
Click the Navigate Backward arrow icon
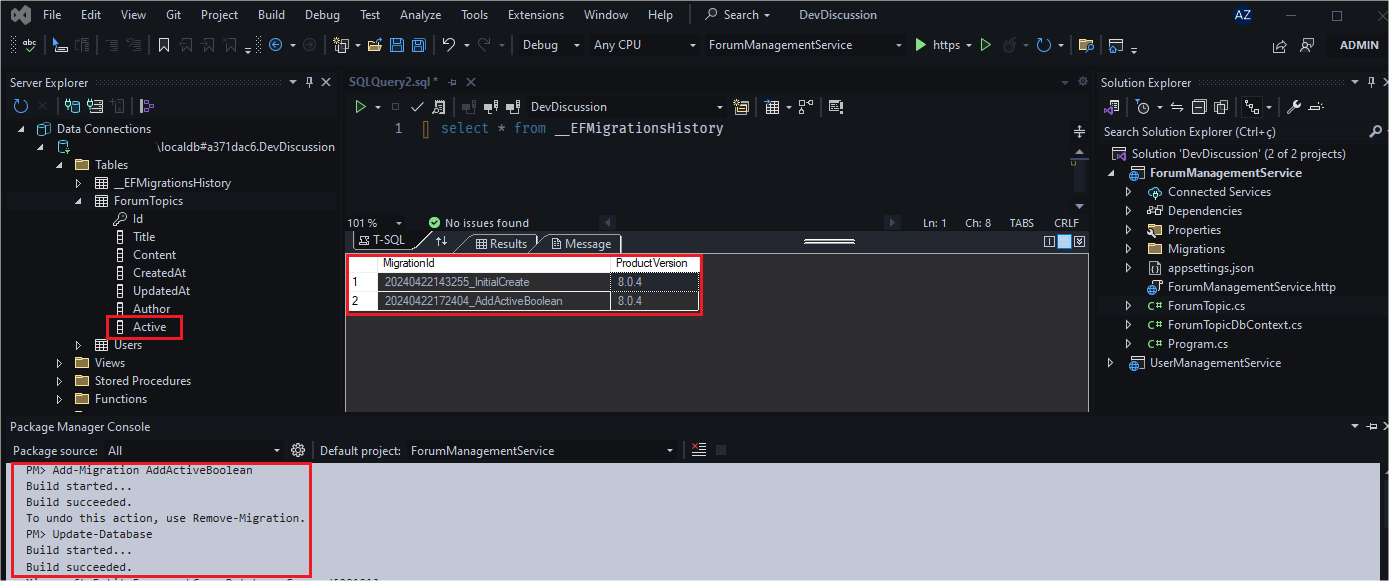(x=275, y=45)
